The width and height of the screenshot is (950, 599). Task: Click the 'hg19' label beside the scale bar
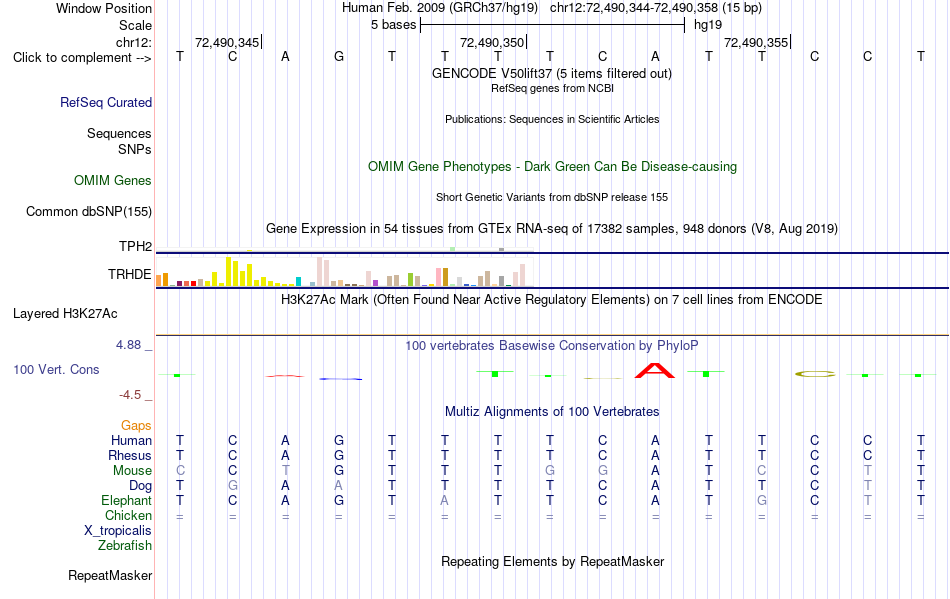click(x=708, y=25)
